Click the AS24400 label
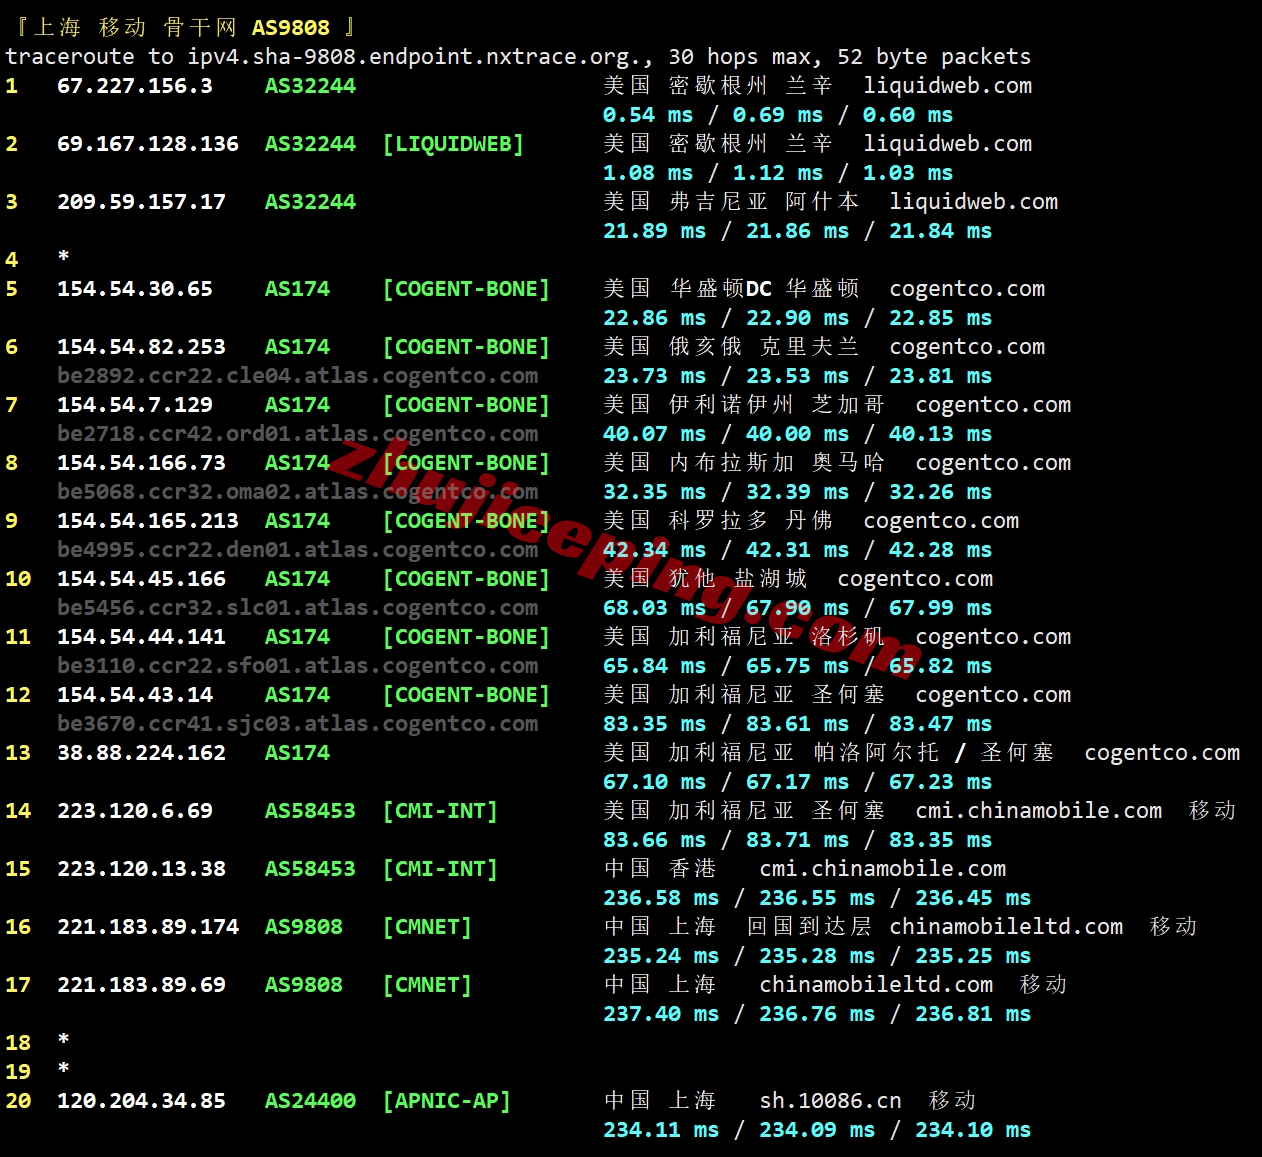Viewport: 1262px width, 1157px height. (310, 1101)
